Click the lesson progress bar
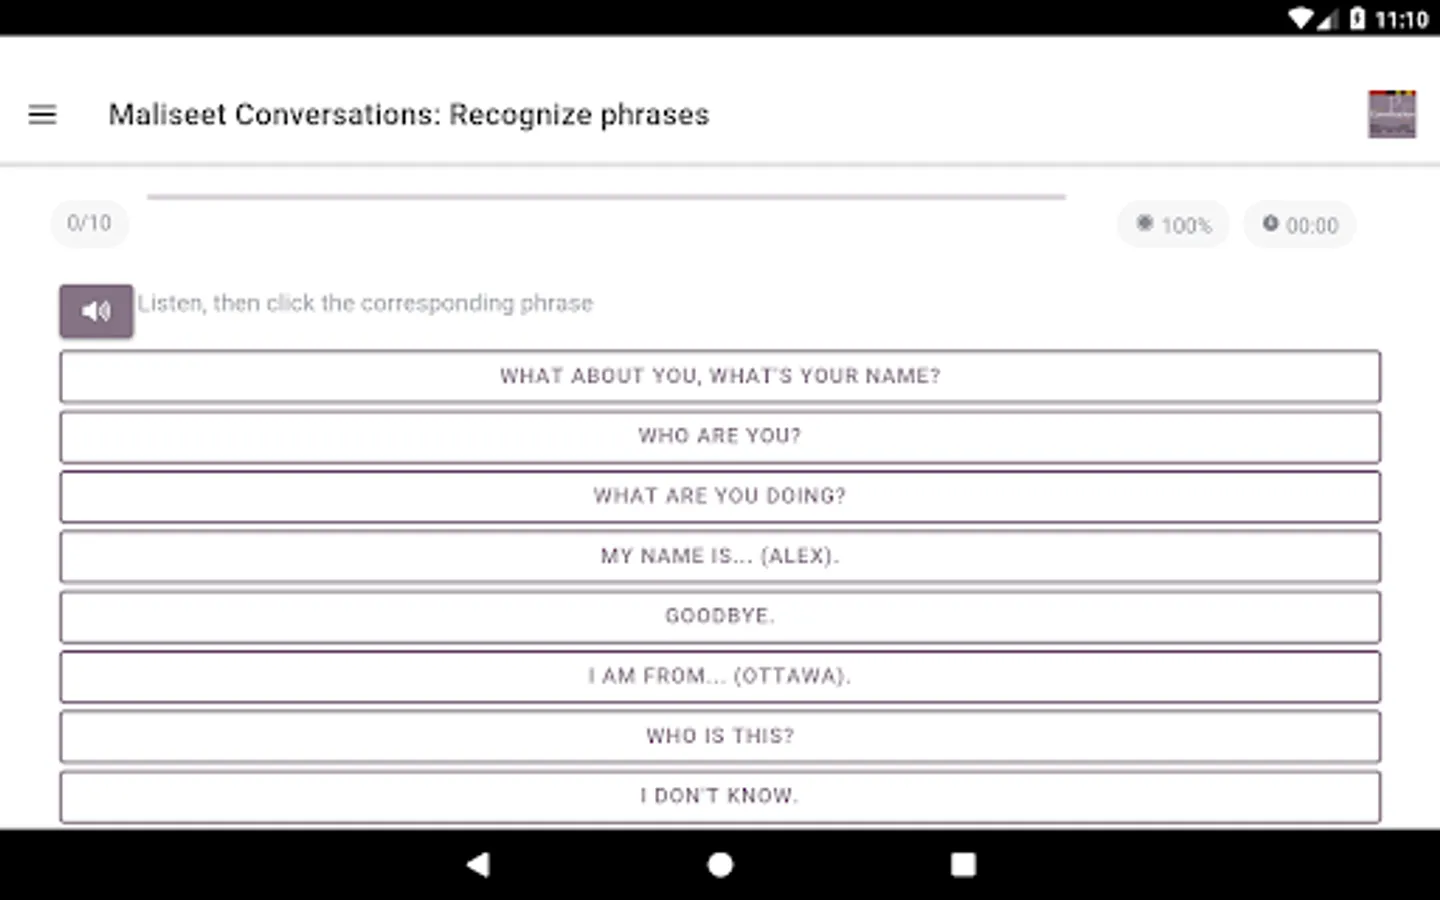The image size is (1440, 900). (606, 197)
